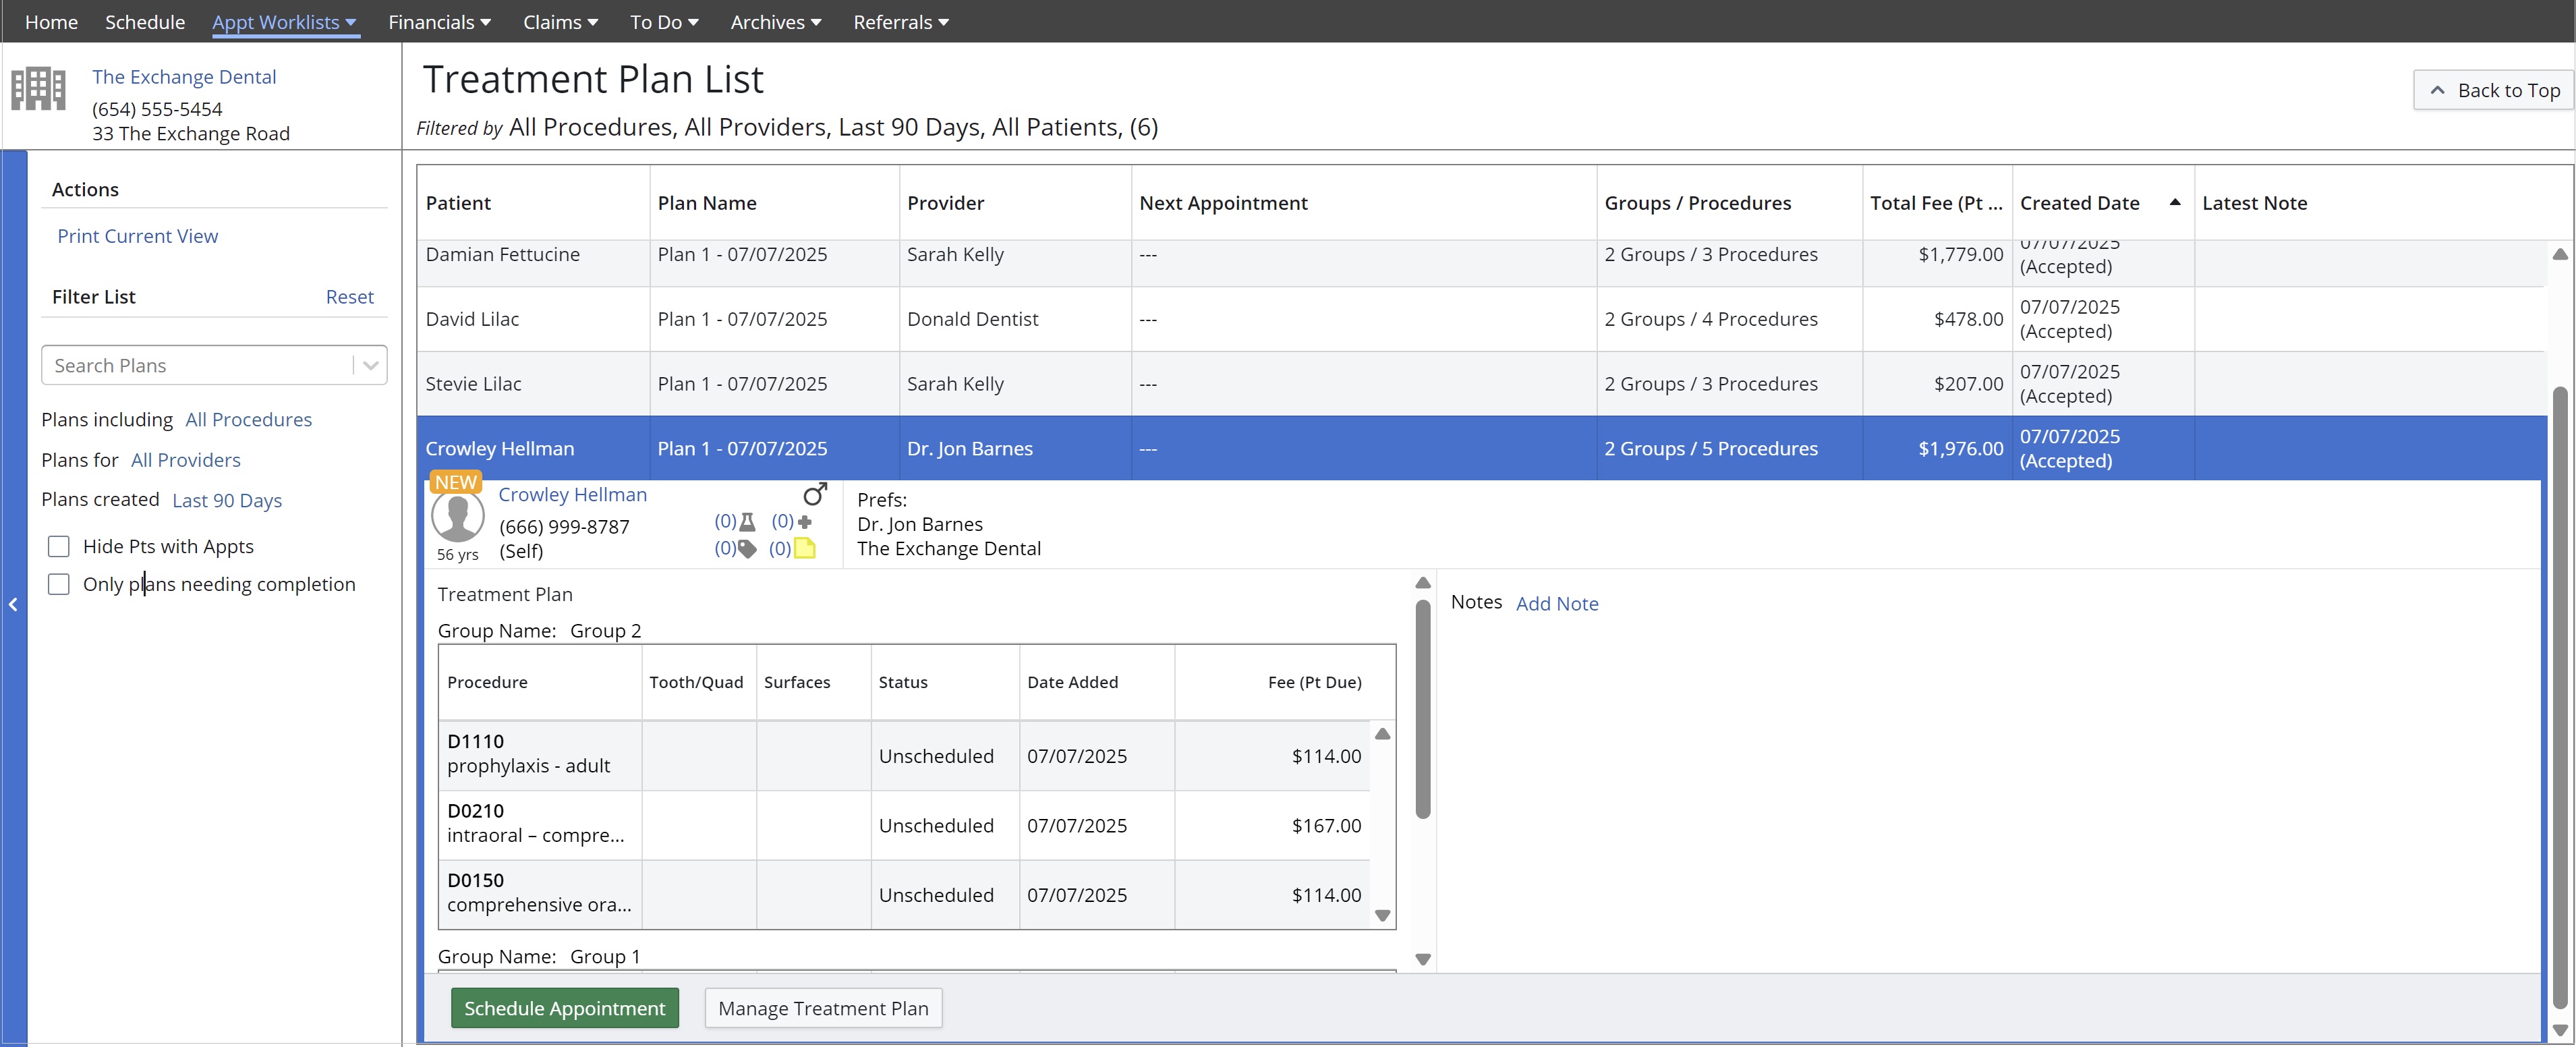Open the Search Plans dropdown arrow

(370, 365)
